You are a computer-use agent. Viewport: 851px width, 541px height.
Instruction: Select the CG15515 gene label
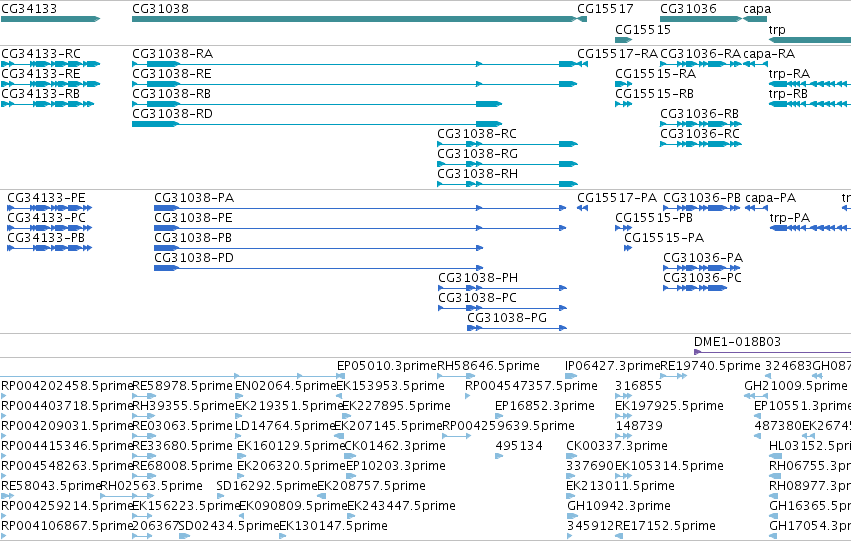643,29
